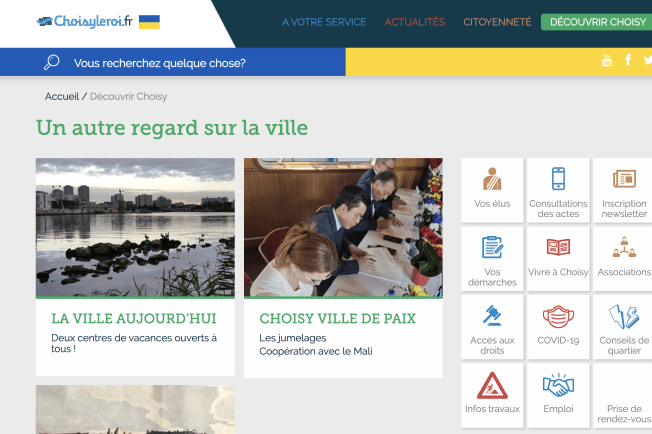Image resolution: width=652 pixels, height=434 pixels.
Task: Open Vos démarches clipboard icon
Action: point(492,247)
